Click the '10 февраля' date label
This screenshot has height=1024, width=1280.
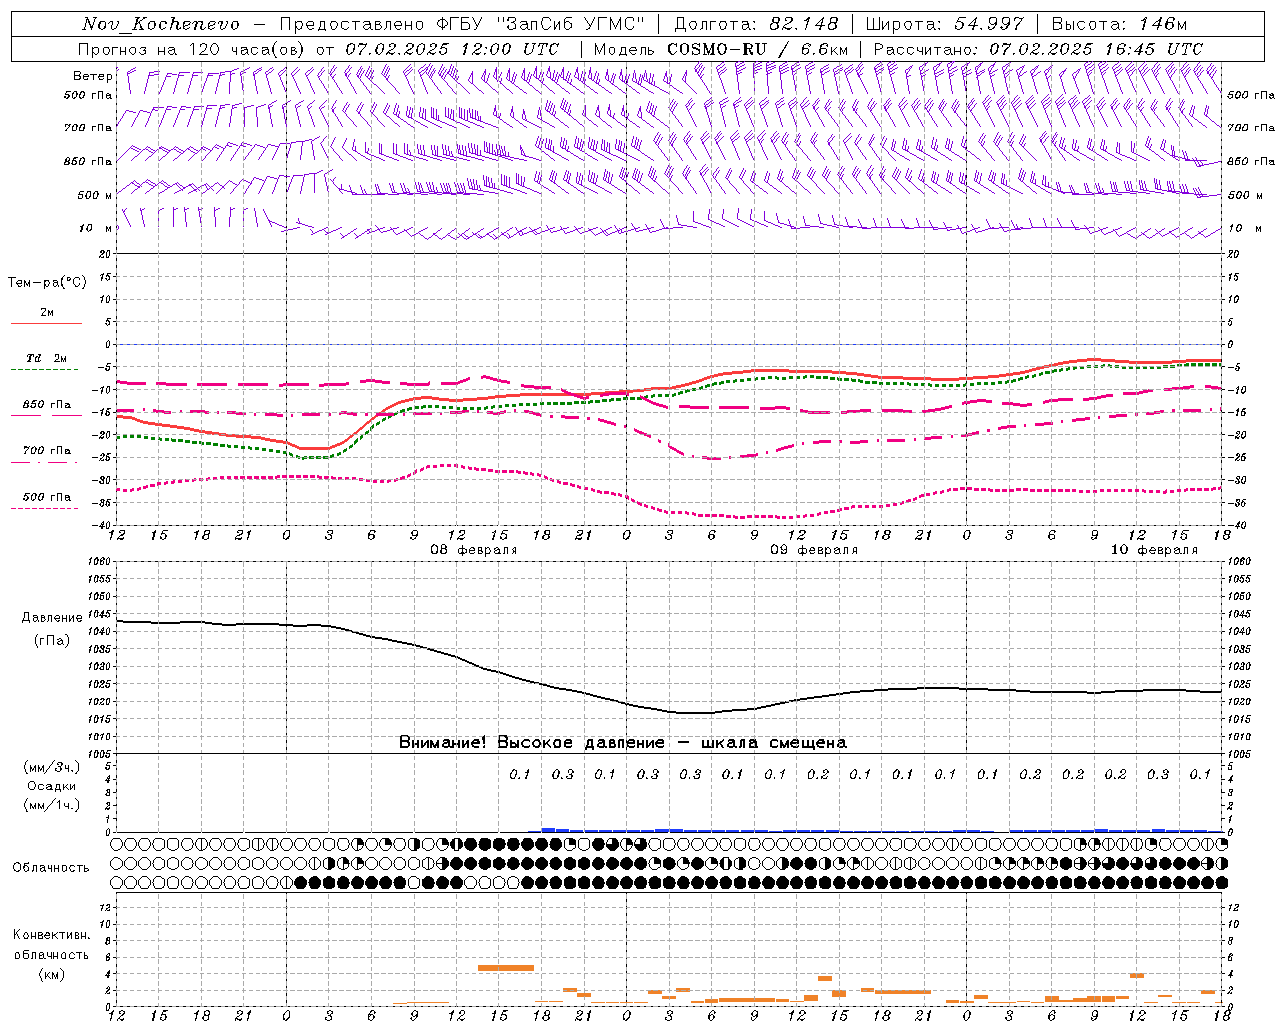(1154, 550)
